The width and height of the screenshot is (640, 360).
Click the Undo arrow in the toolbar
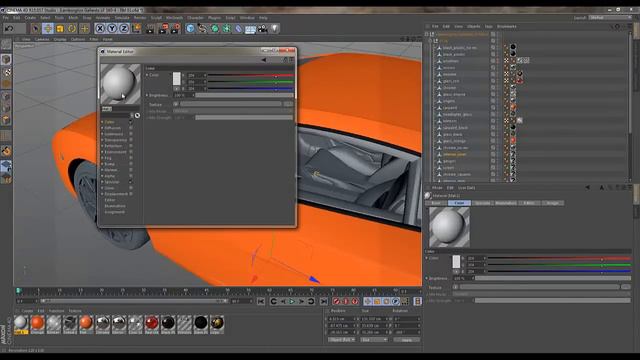9,28
